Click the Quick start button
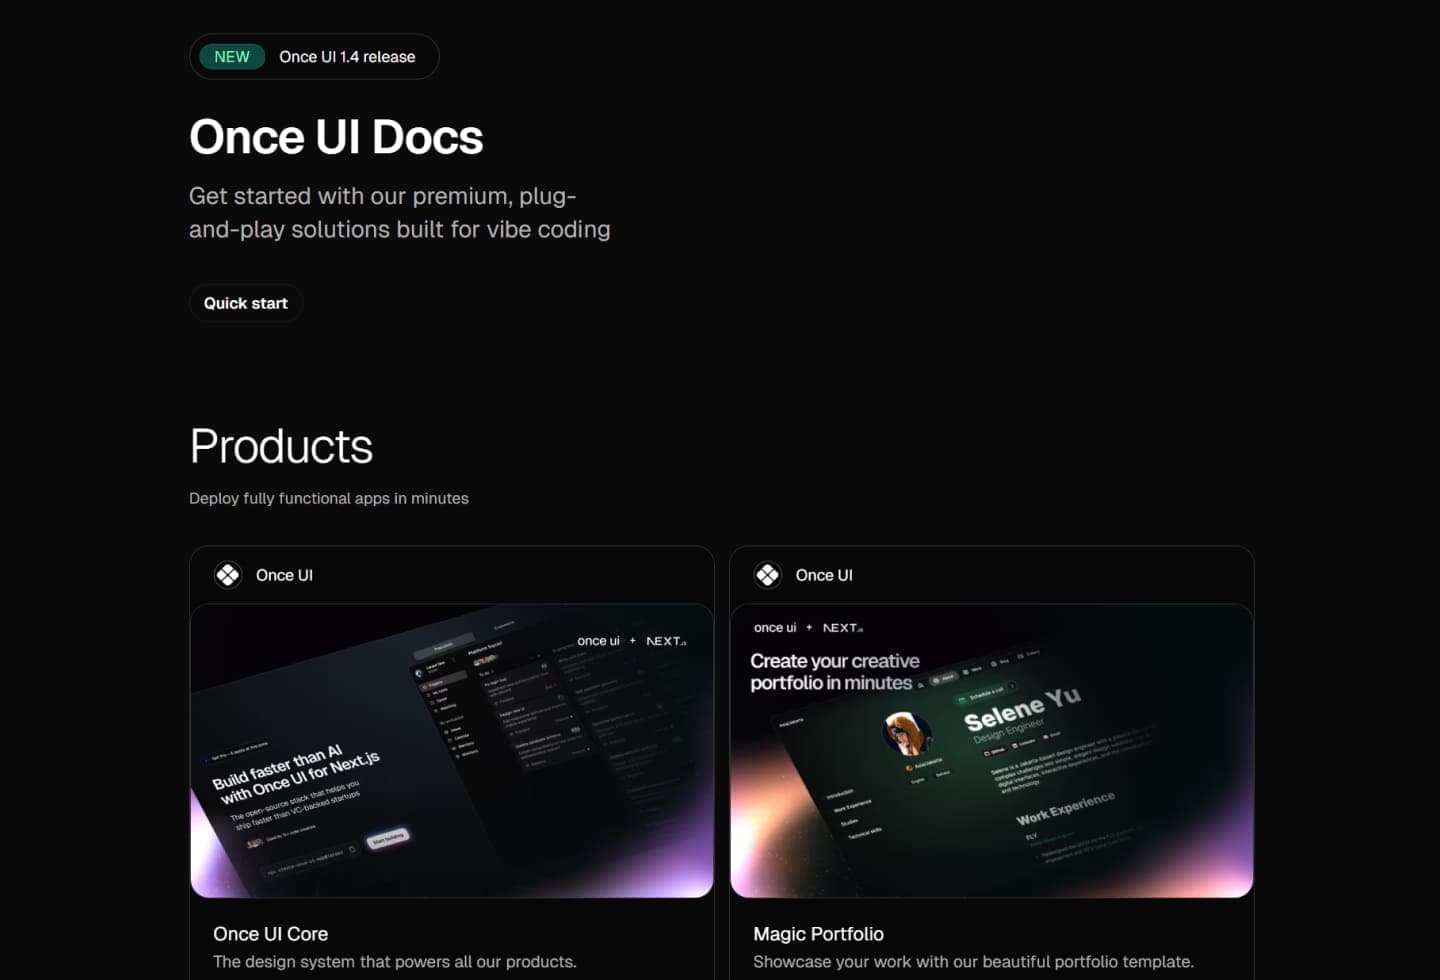1440x980 pixels. point(246,303)
